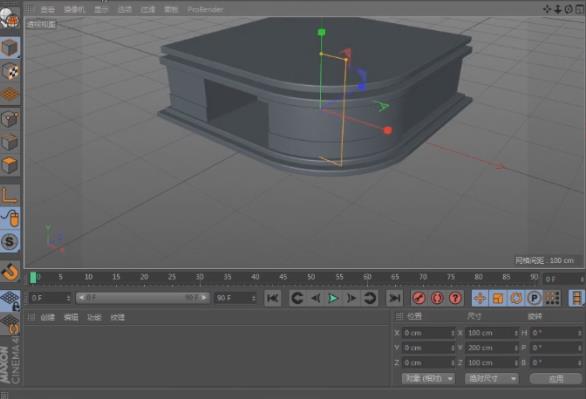Click the viewport zoom camera icon
The width and height of the screenshot is (586, 399).
pos(558,9)
